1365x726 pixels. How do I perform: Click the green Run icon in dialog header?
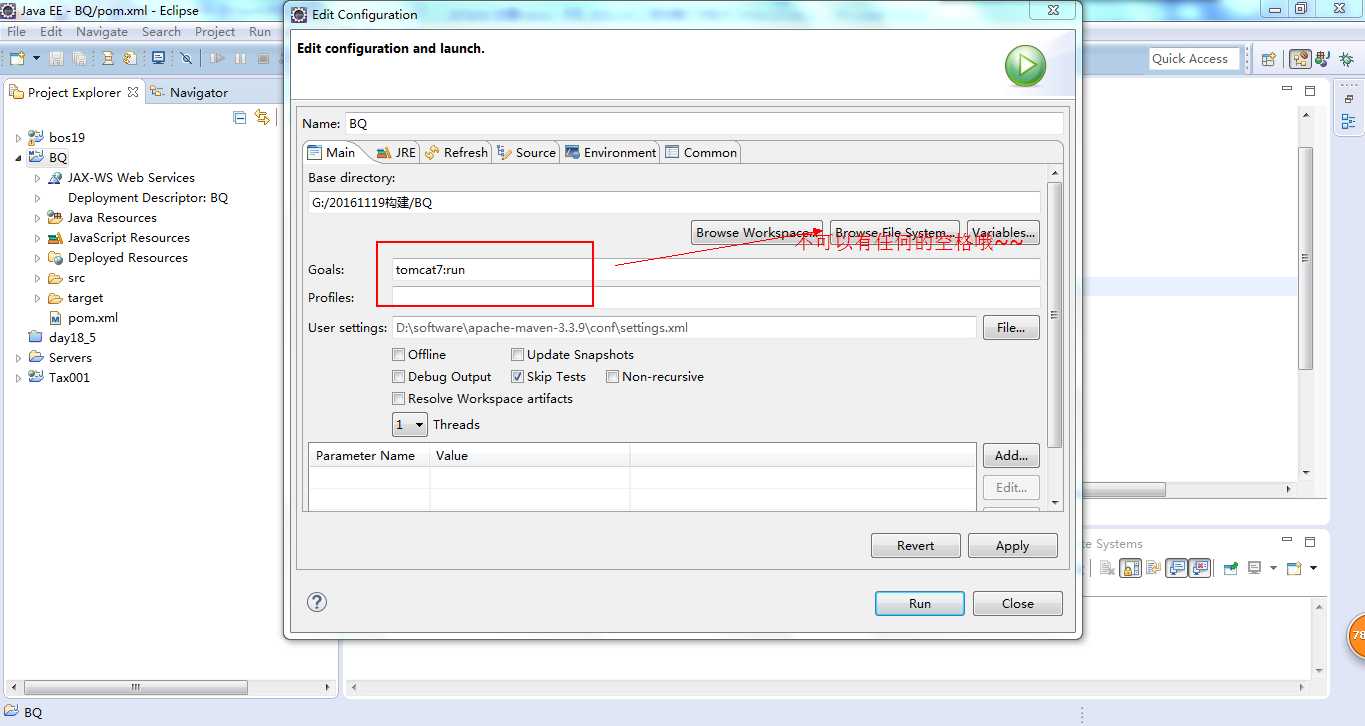pyautogui.click(x=1025, y=67)
